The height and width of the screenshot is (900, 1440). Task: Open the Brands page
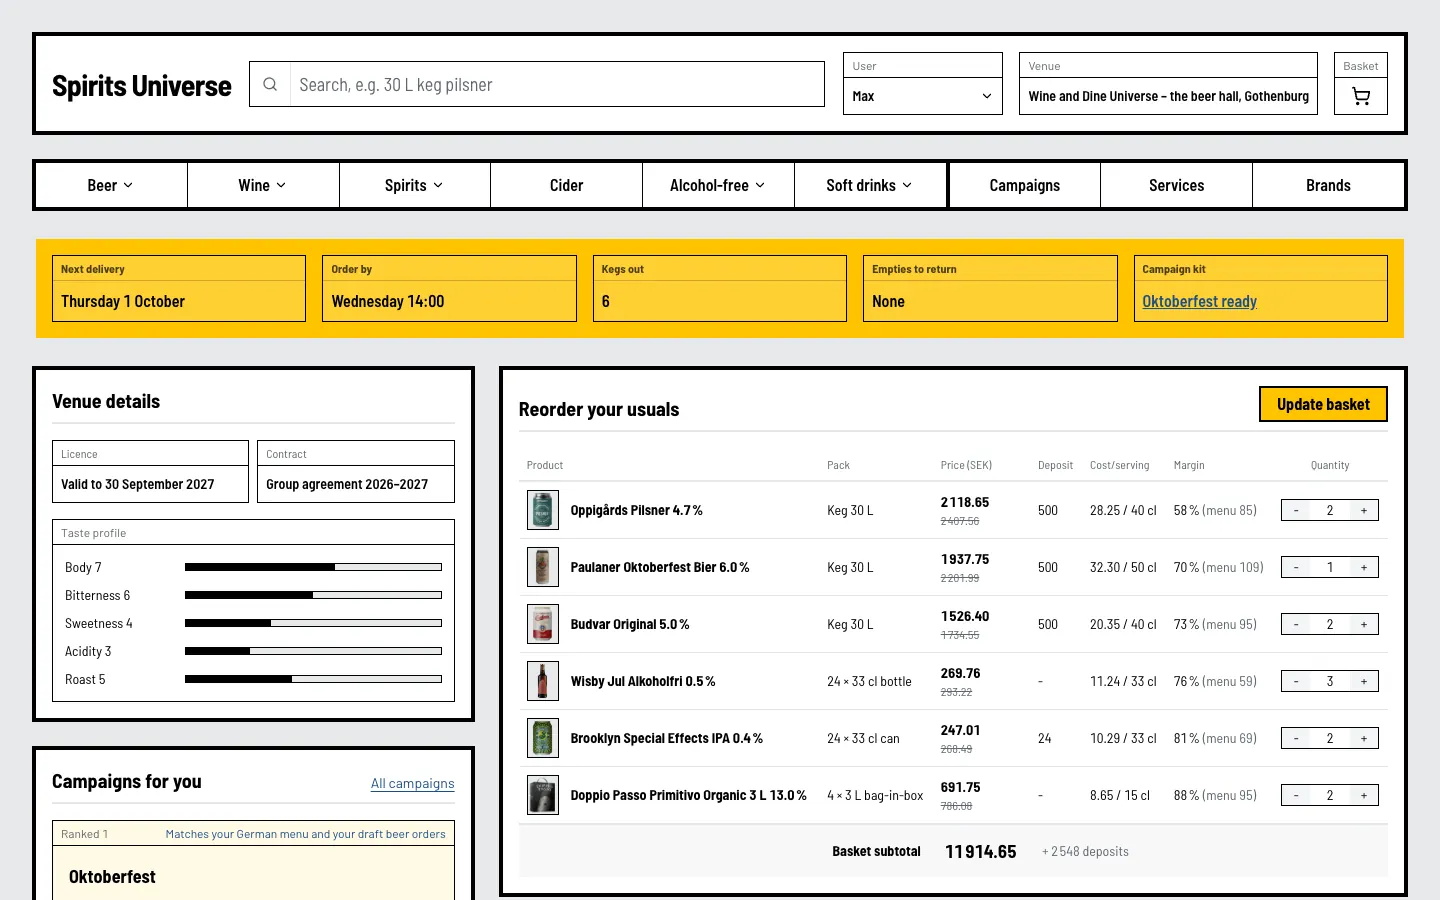[1328, 185]
